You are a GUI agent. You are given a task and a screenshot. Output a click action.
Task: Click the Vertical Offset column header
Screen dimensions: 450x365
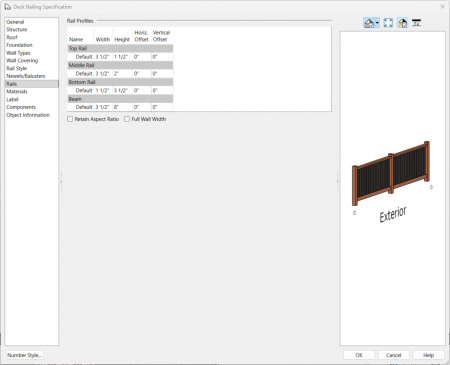pyautogui.click(x=162, y=36)
